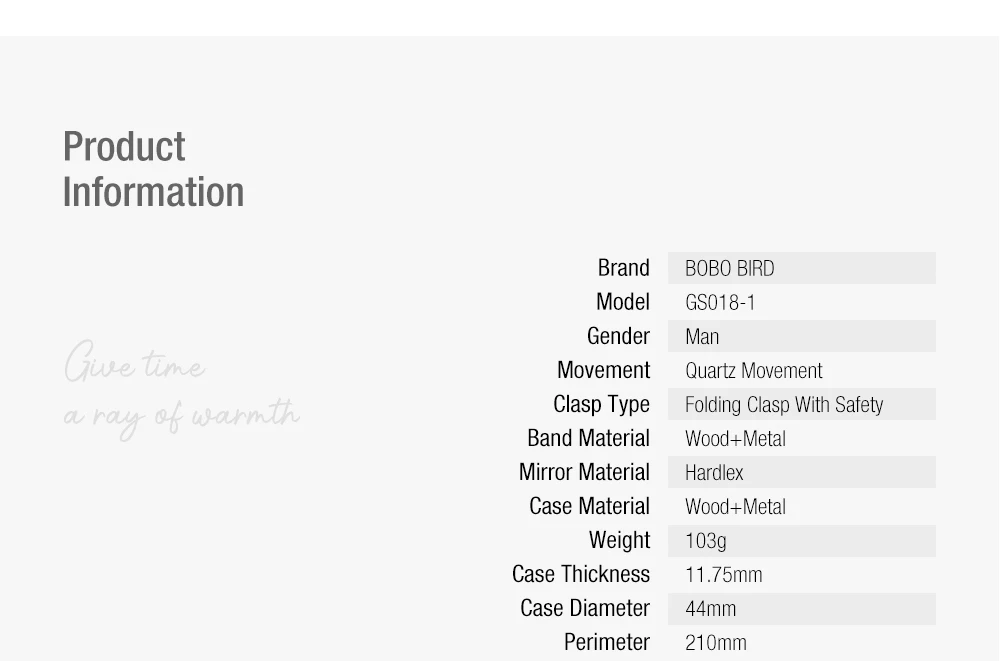The image size is (1000, 661).
Task: Select the Gender value Man
Action: click(702, 337)
